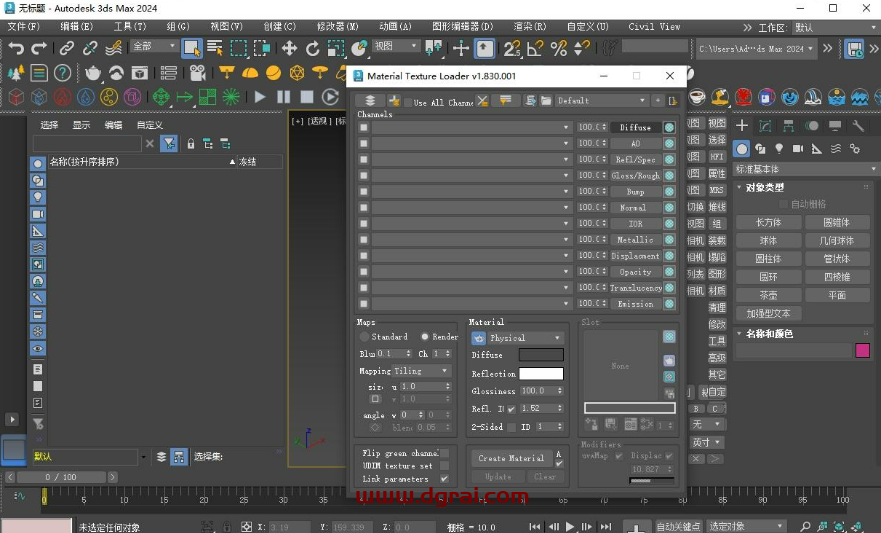Open the Civil View menu
This screenshot has width=881, height=533.
[654, 26]
